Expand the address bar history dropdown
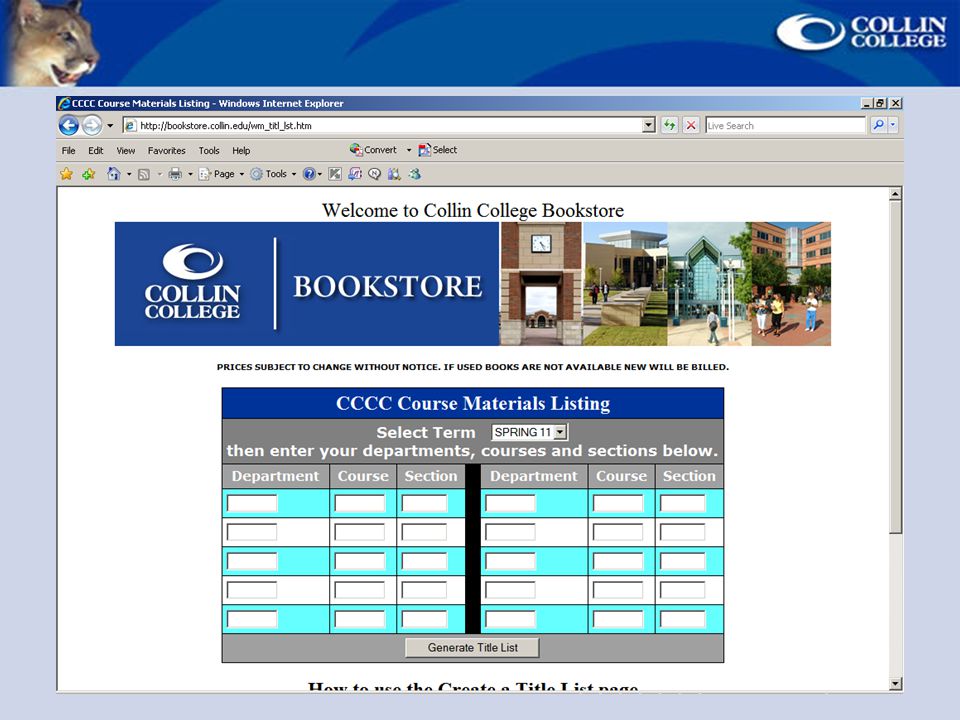The width and height of the screenshot is (960, 720). click(649, 126)
